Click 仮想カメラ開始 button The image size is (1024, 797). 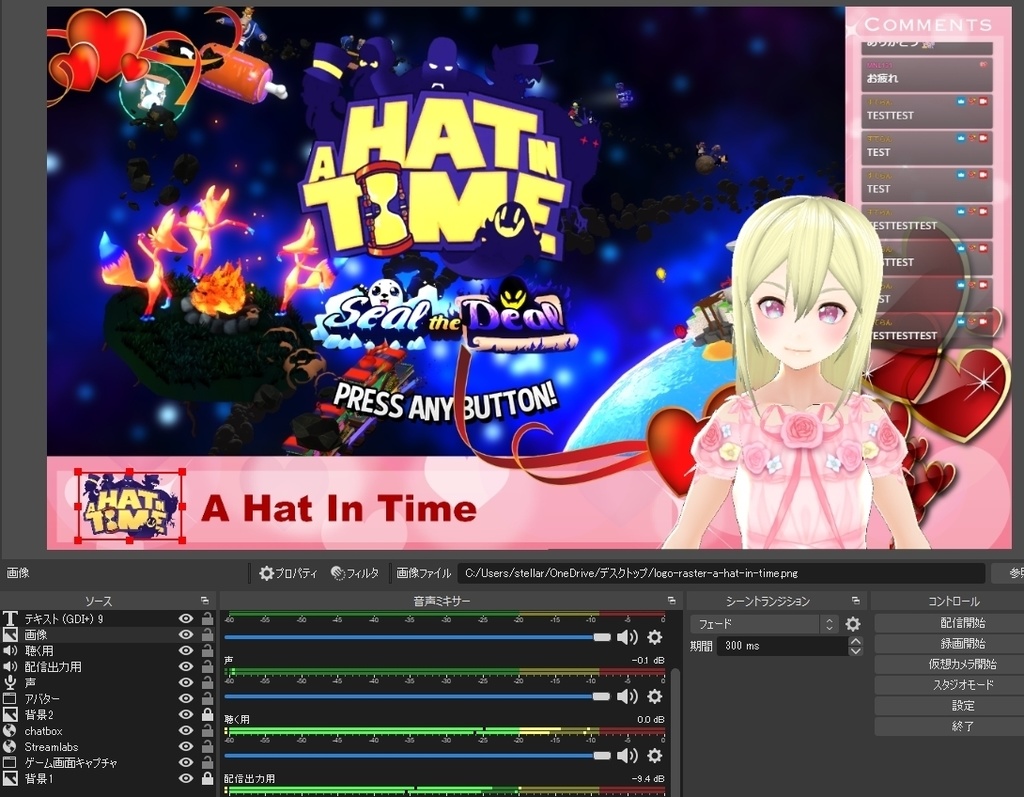(962, 664)
